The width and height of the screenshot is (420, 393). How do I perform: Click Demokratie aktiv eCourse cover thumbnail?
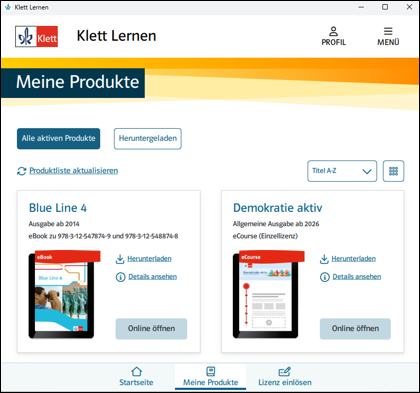point(268,294)
